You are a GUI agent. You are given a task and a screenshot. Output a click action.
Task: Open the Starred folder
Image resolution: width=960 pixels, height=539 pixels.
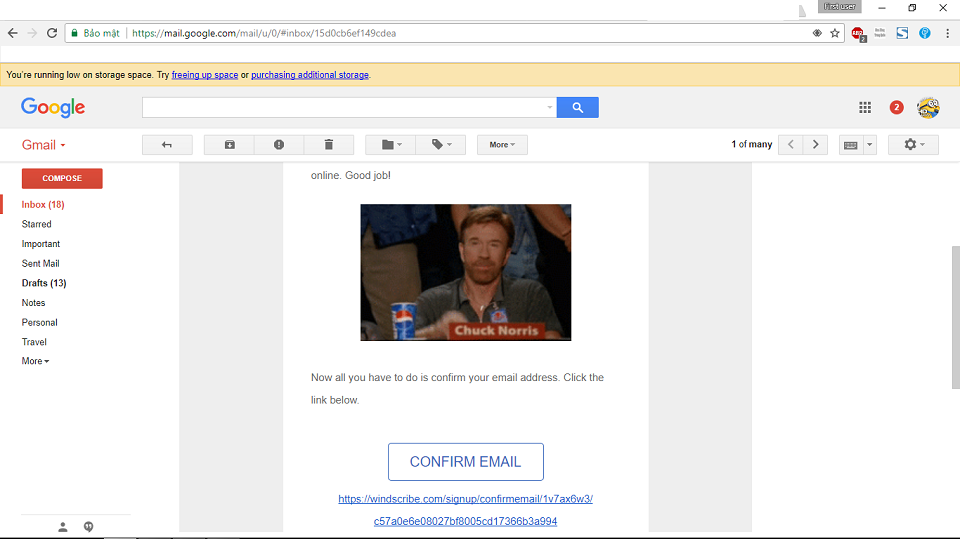[37, 224]
